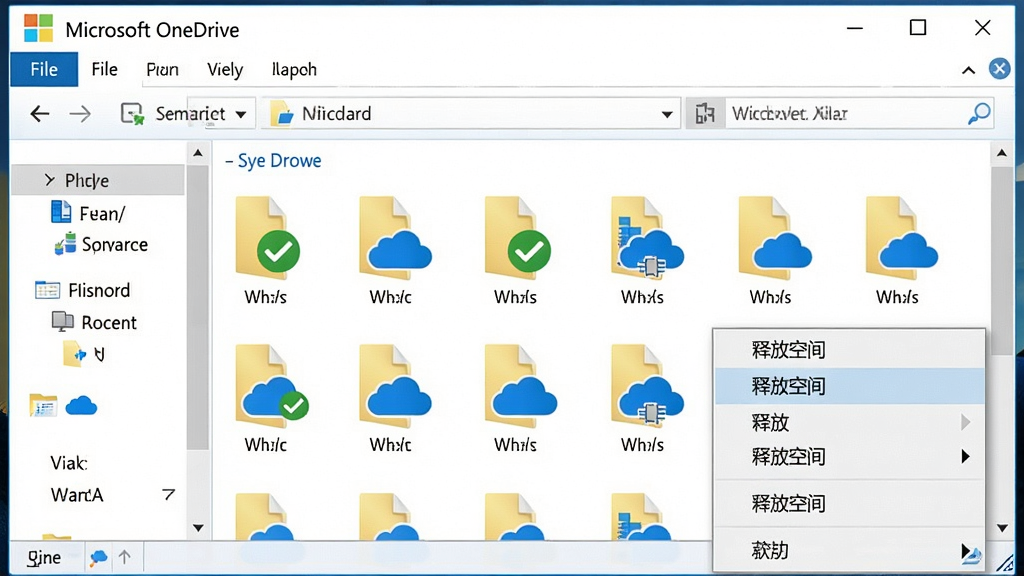Select Flisnord in the navigation pane
The image size is (1024, 576).
[x=99, y=290]
